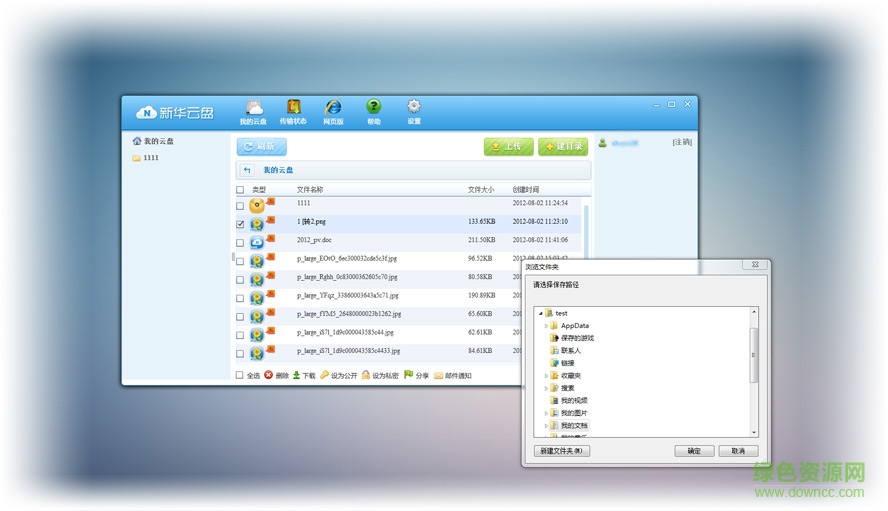Screen dimensions: 888x511
Task: Click 下载 download in the bottom bar
Action: click(x=303, y=376)
